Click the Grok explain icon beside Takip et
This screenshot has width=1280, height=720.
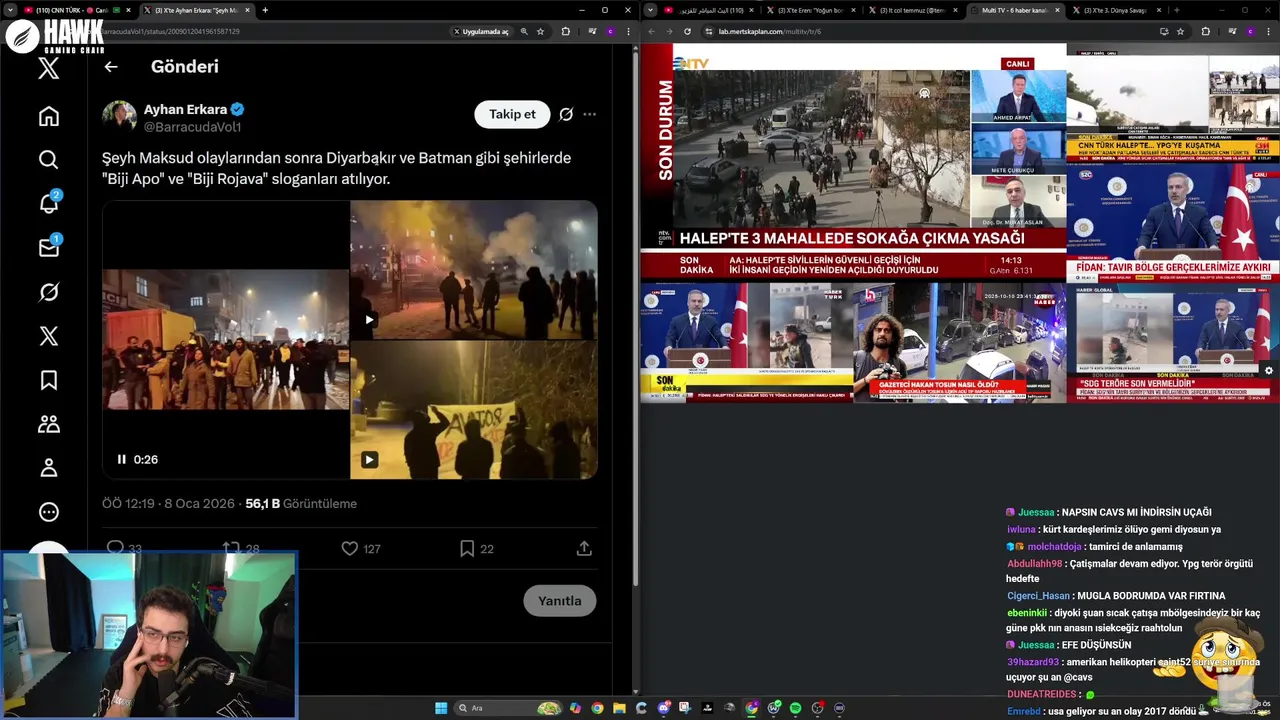pyautogui.click(x=566, y=114)
